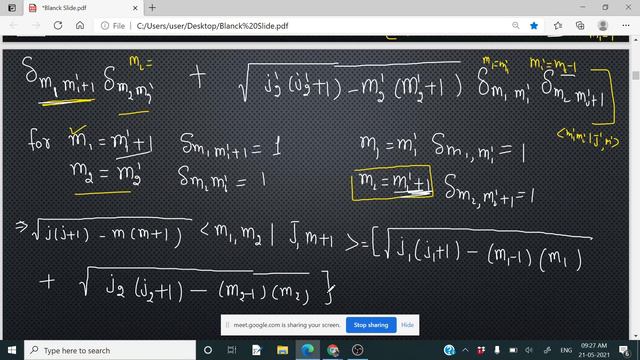Open the notes app on taskbar
This screenshot has width=640, height=360.
[257, 350]
